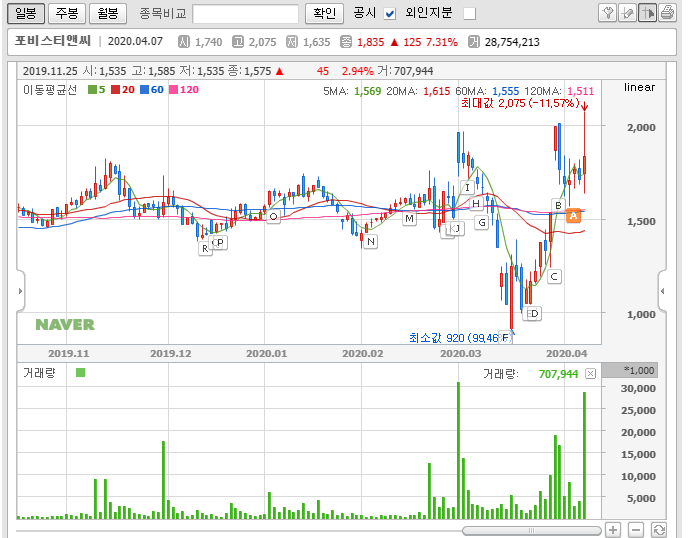The height and width of the screenshot is (538, 689).
Task: Click the blue 60-day MA swatch
Action: pos(145,90)
